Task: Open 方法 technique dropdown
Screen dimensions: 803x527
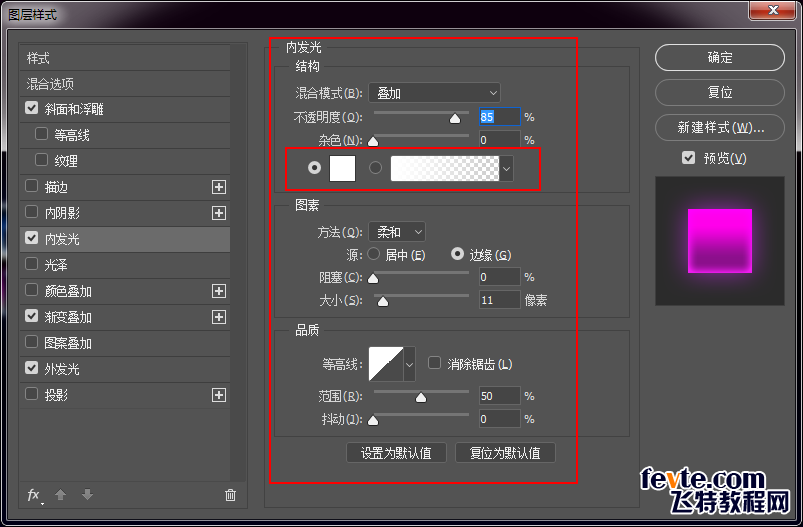Action: point(397,232)
